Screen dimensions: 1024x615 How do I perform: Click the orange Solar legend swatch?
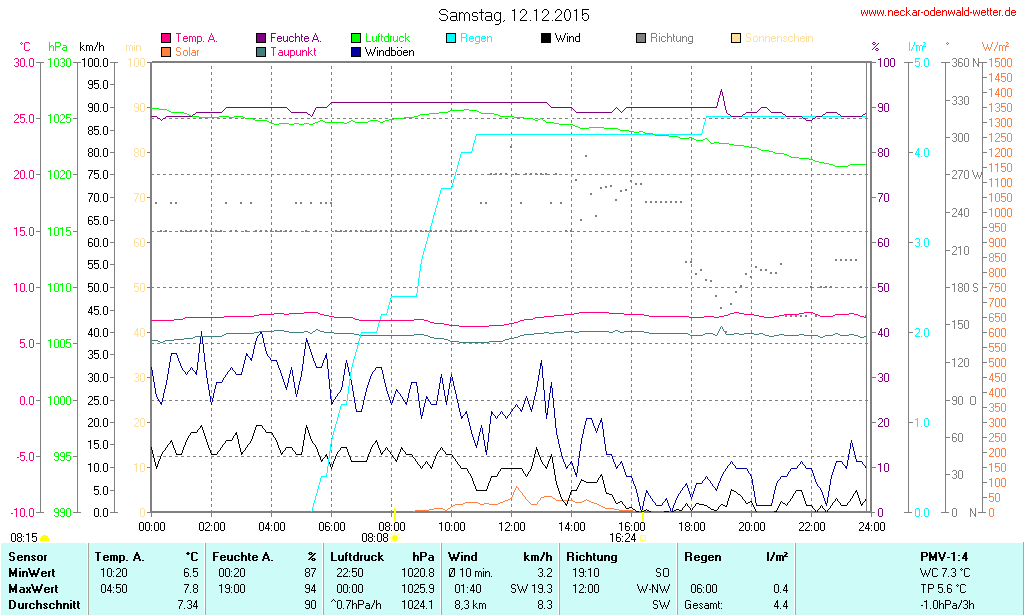tap(166, 52)
